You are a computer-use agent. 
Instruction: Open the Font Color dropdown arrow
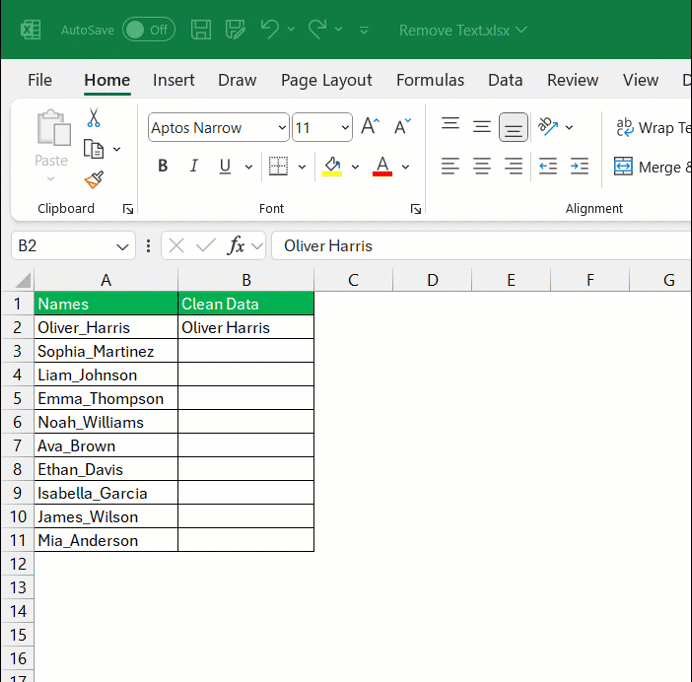pos(406,167)
